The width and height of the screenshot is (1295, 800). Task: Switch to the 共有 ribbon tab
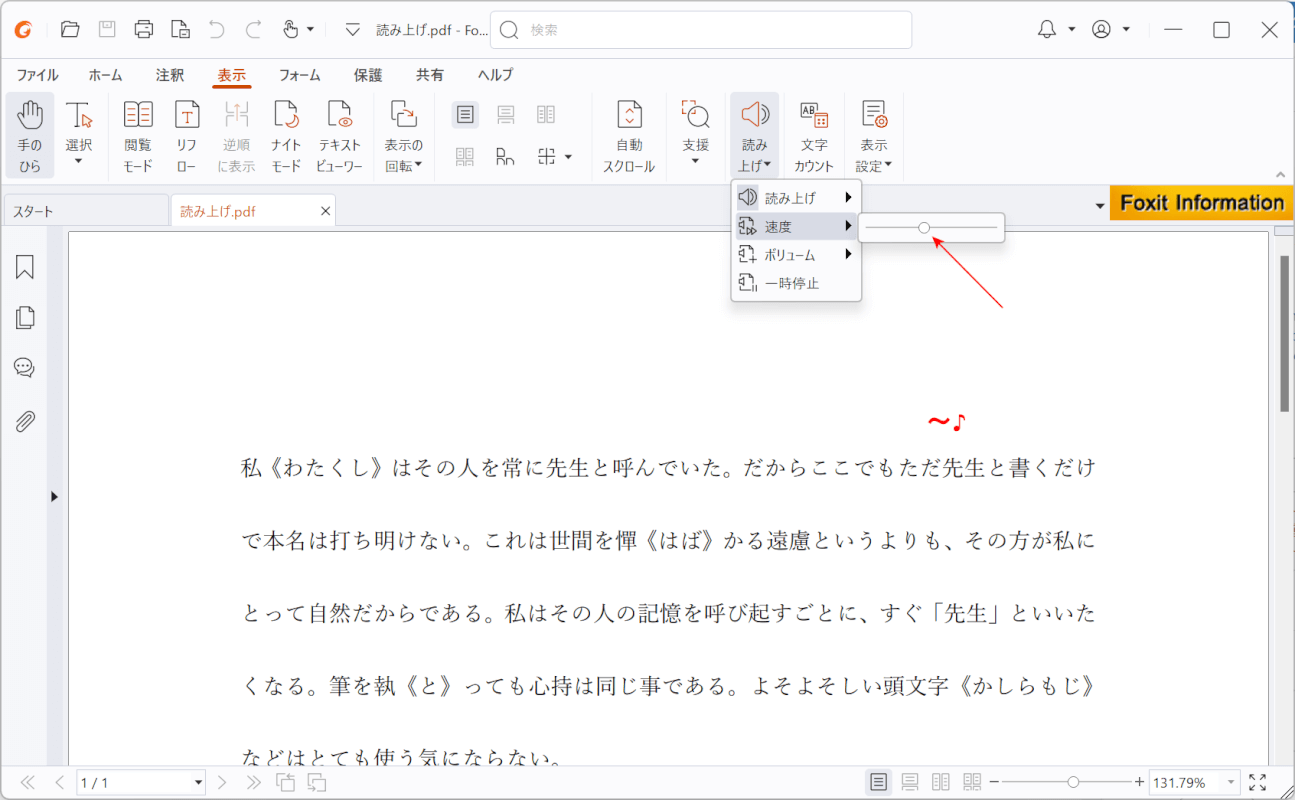tap(430, 75)
